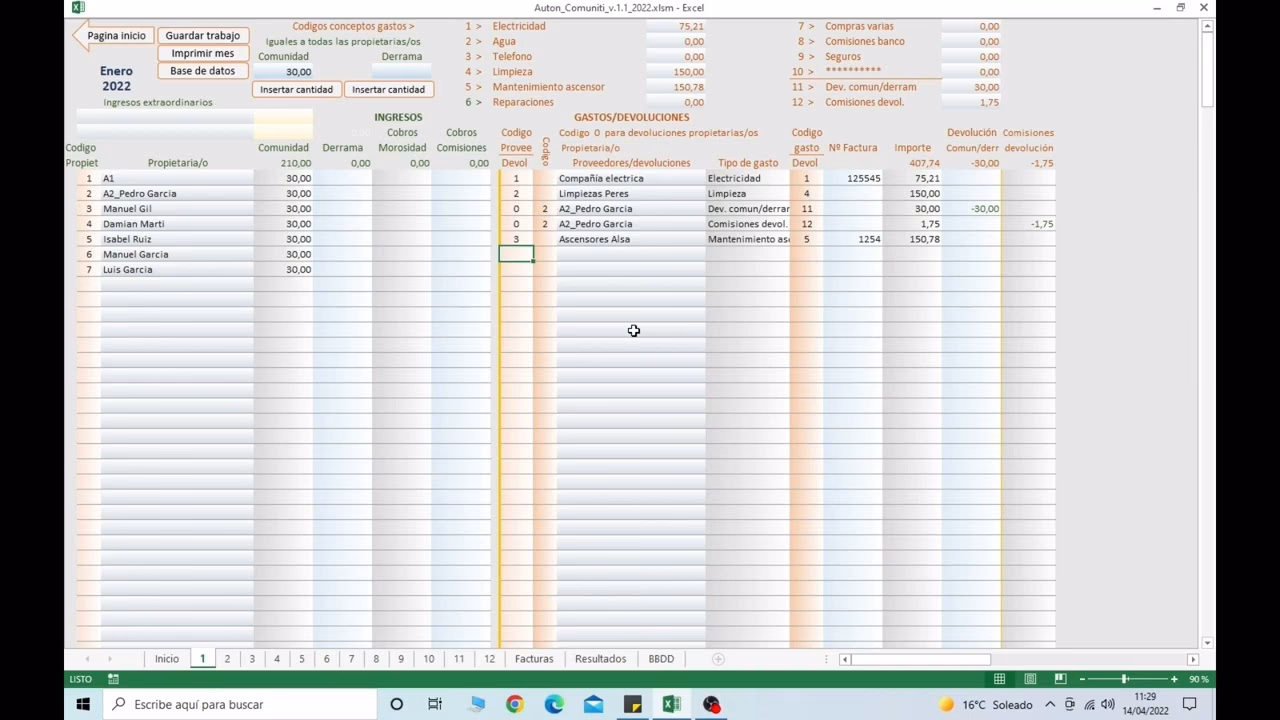Select Page Break Preview icon
This screenshot has width=1280, height=720.
1060,679
